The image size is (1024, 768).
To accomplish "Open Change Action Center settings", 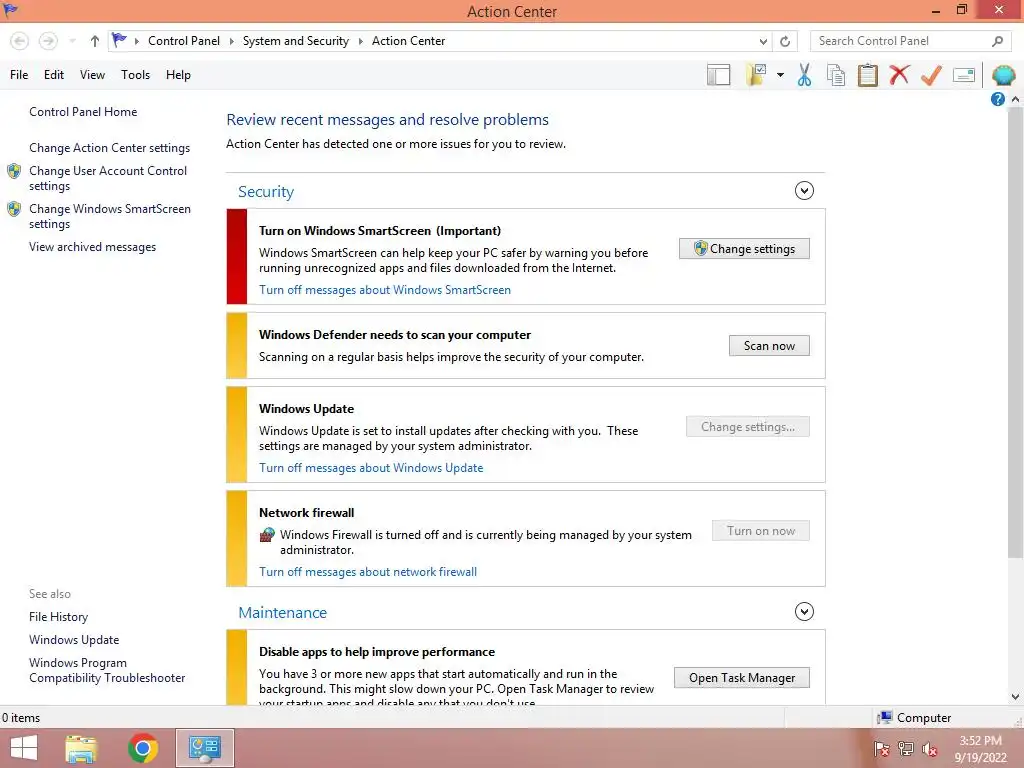I will point(109,148).
